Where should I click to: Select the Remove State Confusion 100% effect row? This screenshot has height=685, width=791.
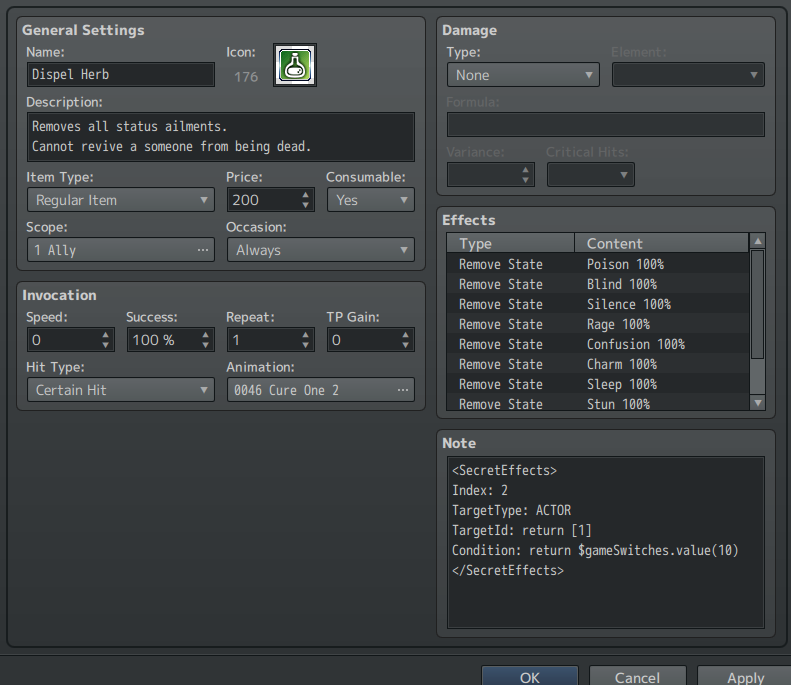(598, 344)
